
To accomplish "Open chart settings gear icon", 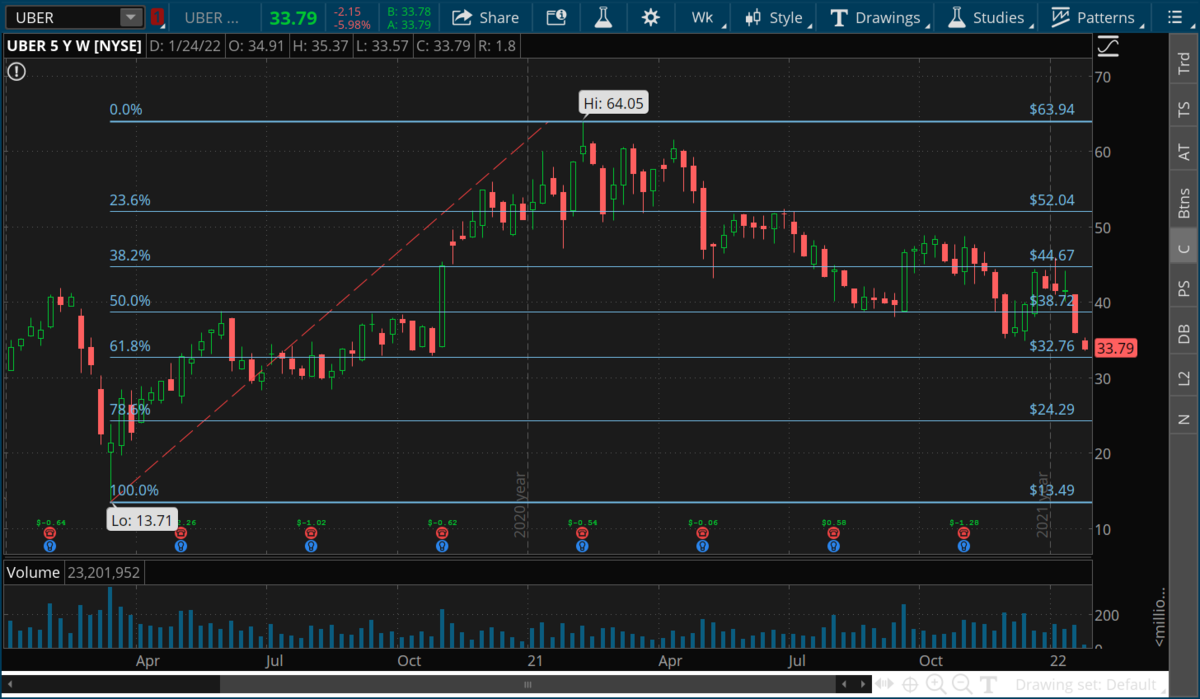I will [650, 17].
